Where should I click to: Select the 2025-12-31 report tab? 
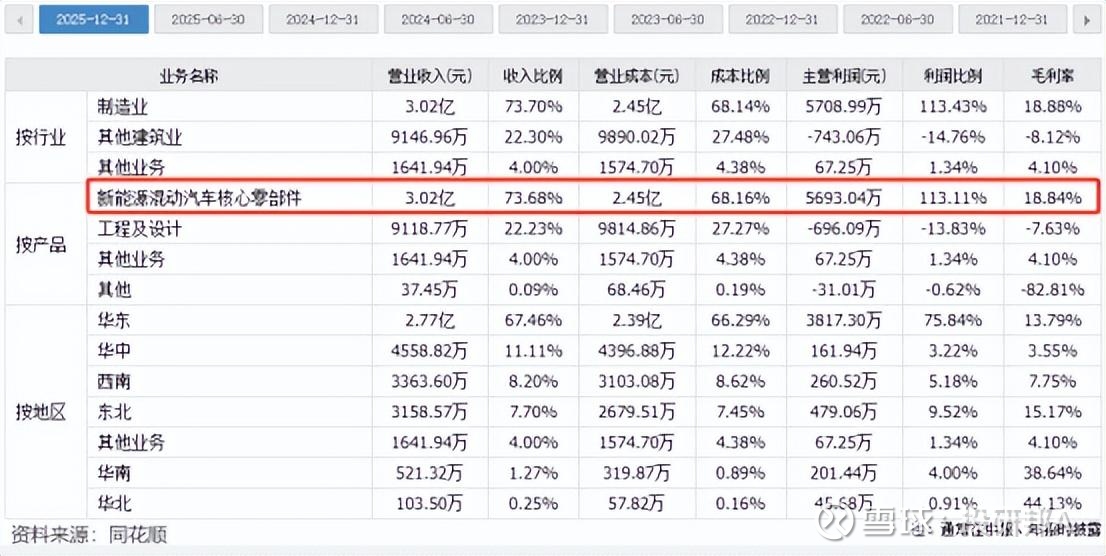94,19
